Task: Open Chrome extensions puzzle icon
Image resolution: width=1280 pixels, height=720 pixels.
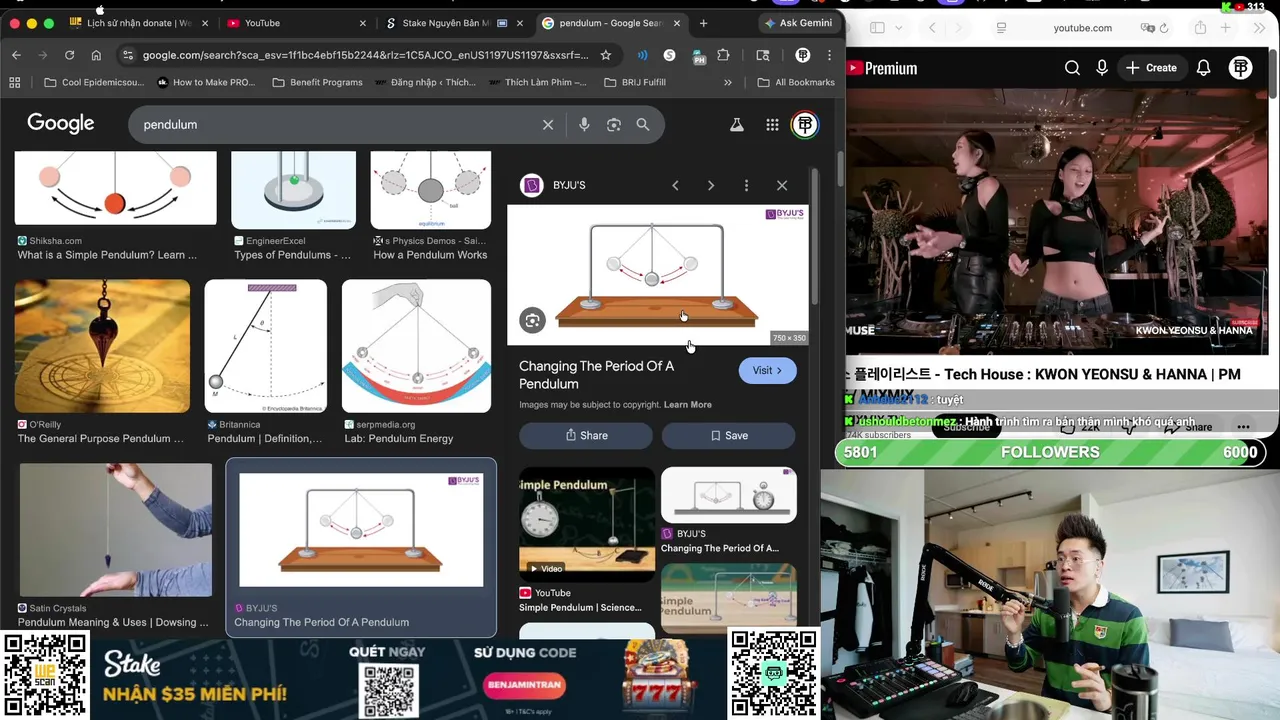Action: click(x=723, y=55)
